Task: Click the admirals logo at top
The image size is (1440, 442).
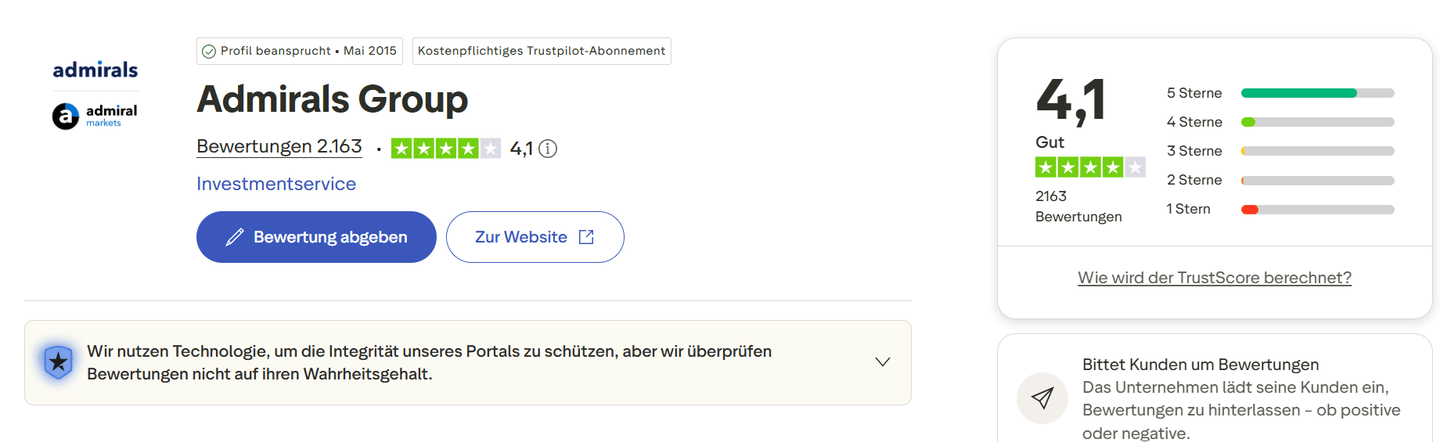Action: (x=95, y=70)
